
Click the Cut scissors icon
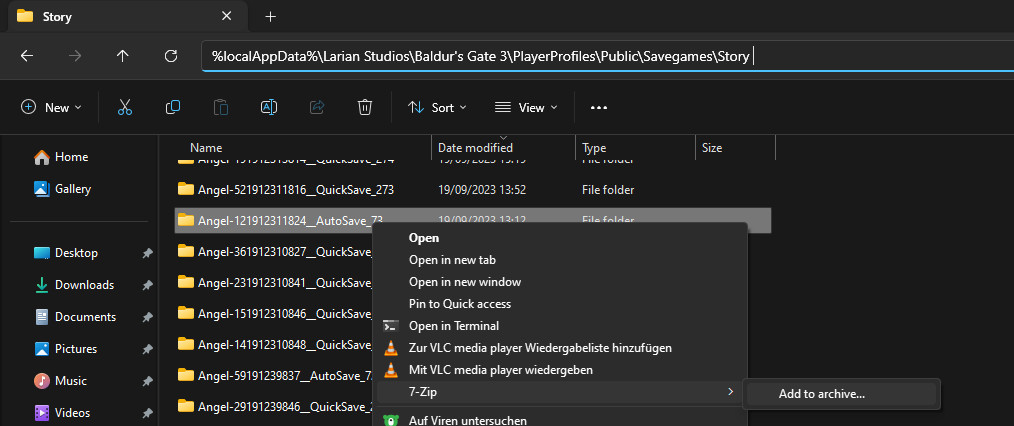click(x=125, y=107)
